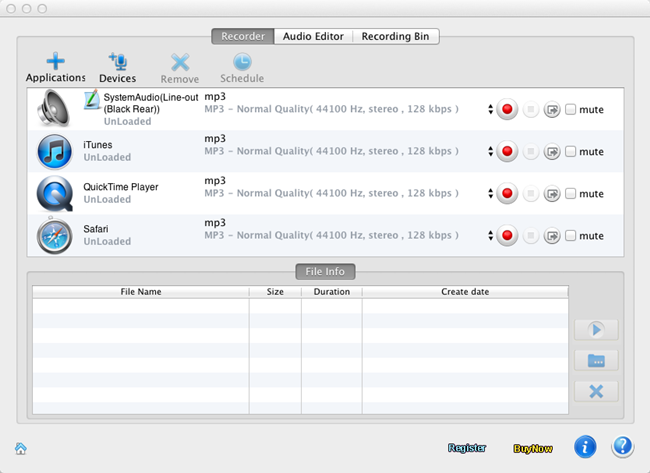Switch to the Audio Editor tab
This screenshot has width=650, height=473.
pyautogui.click(x=313, y=36)
